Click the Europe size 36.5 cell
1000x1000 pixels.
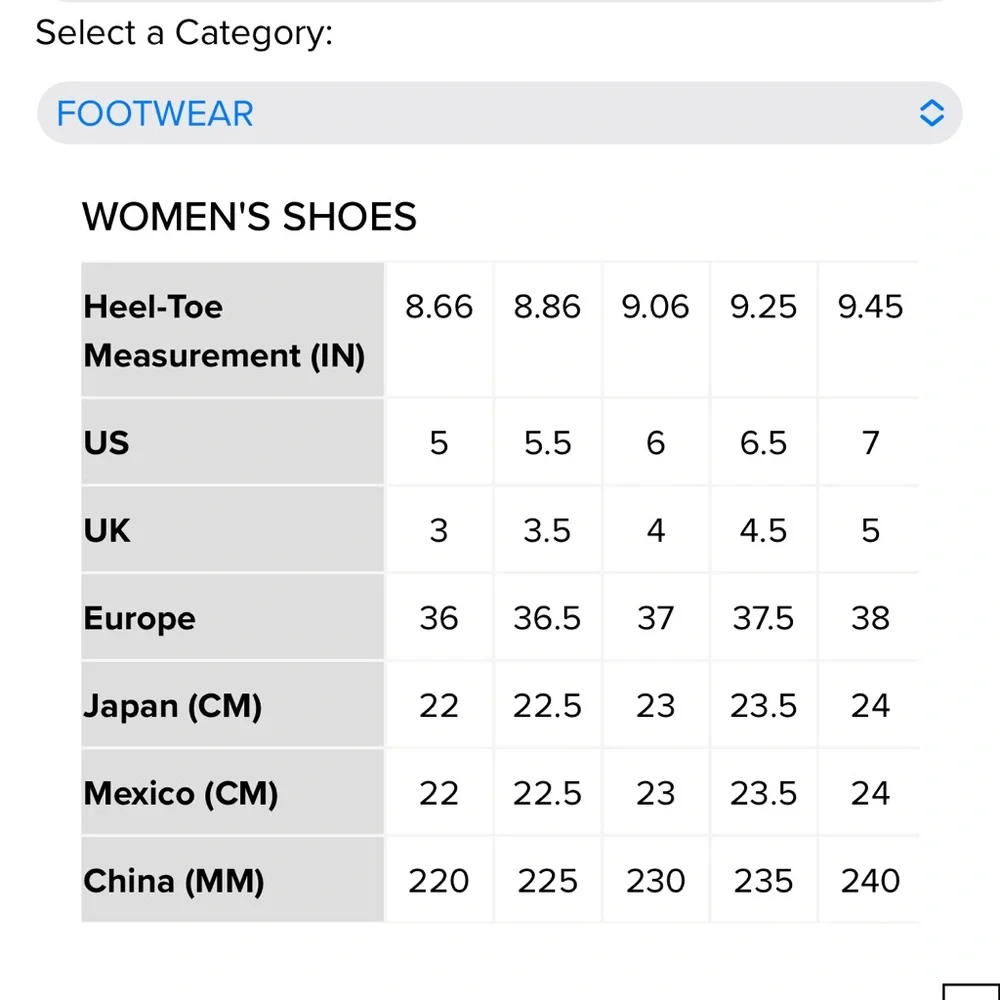[x=547, y=617]
